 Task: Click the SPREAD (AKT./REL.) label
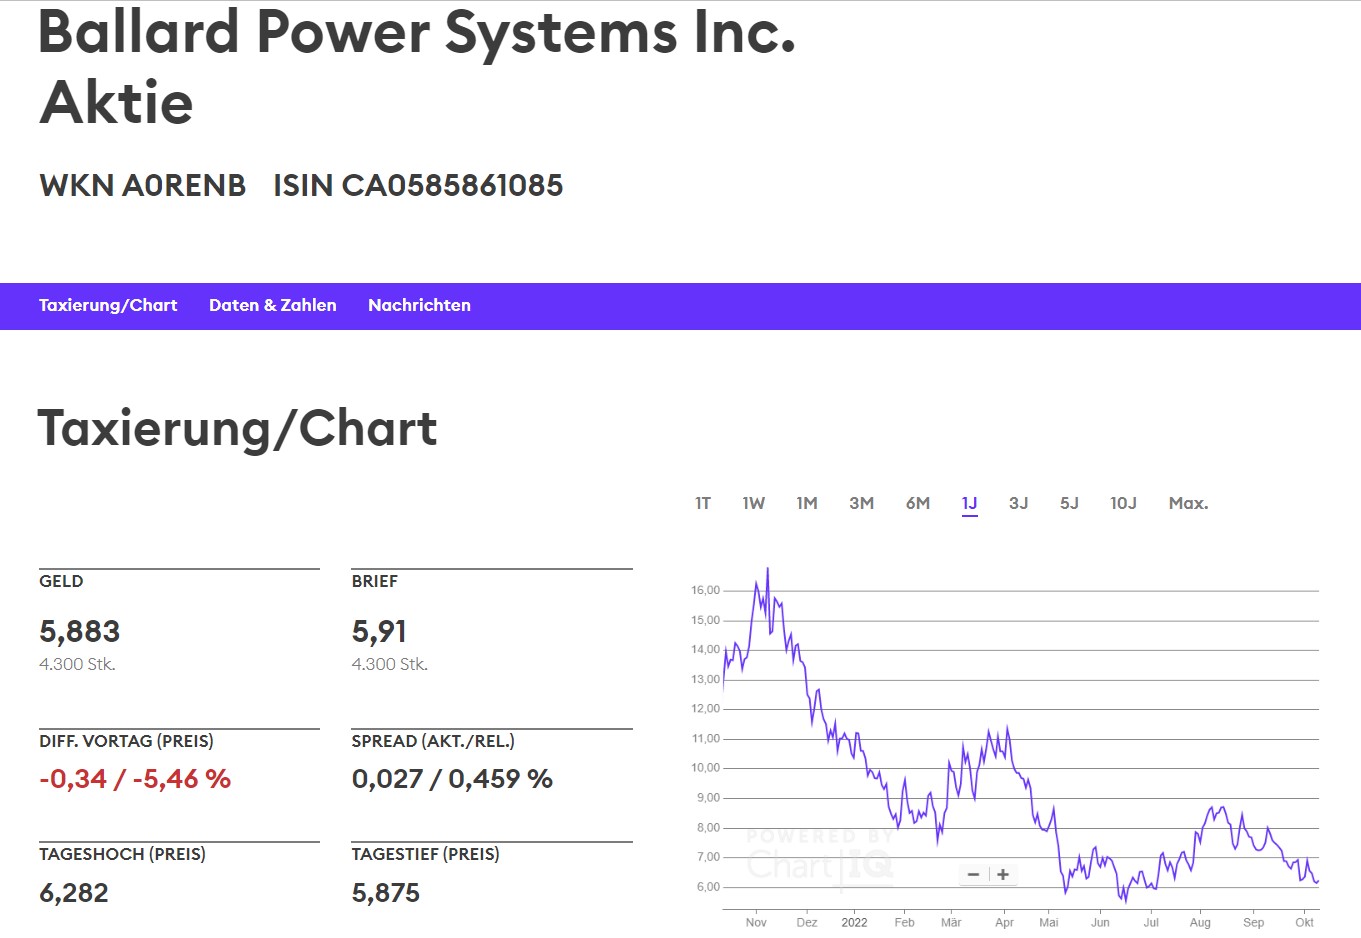(x=433, y=742)
